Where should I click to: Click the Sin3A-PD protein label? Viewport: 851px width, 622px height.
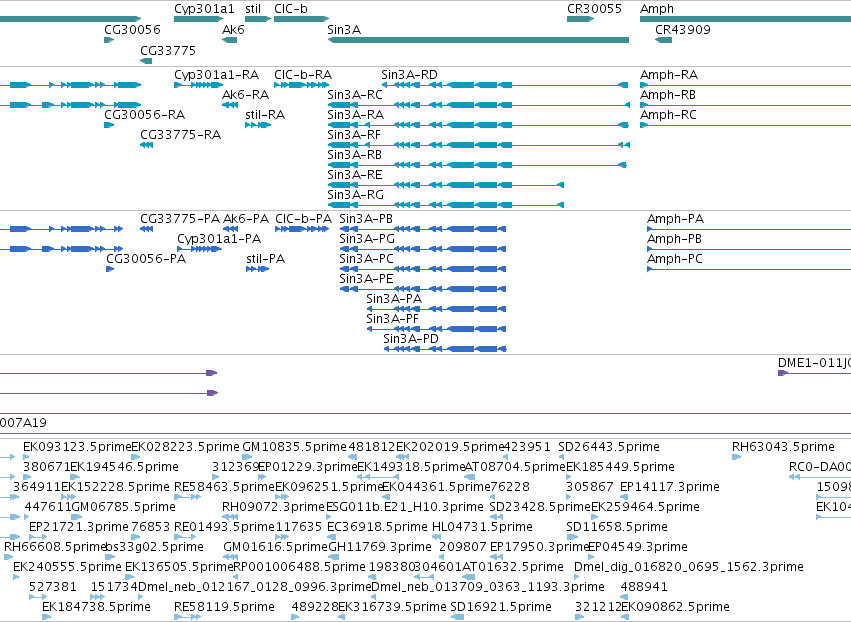411,339
